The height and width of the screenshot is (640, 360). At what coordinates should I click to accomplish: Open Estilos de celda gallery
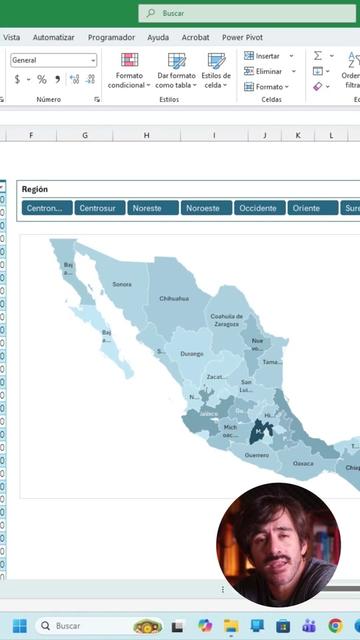[216, 71]
